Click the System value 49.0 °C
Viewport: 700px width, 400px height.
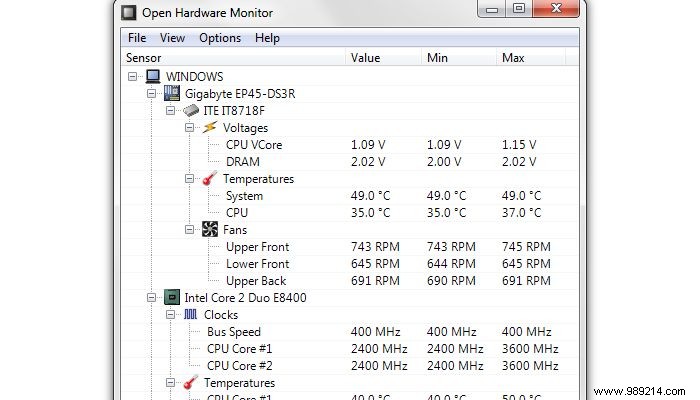(370, 196)
